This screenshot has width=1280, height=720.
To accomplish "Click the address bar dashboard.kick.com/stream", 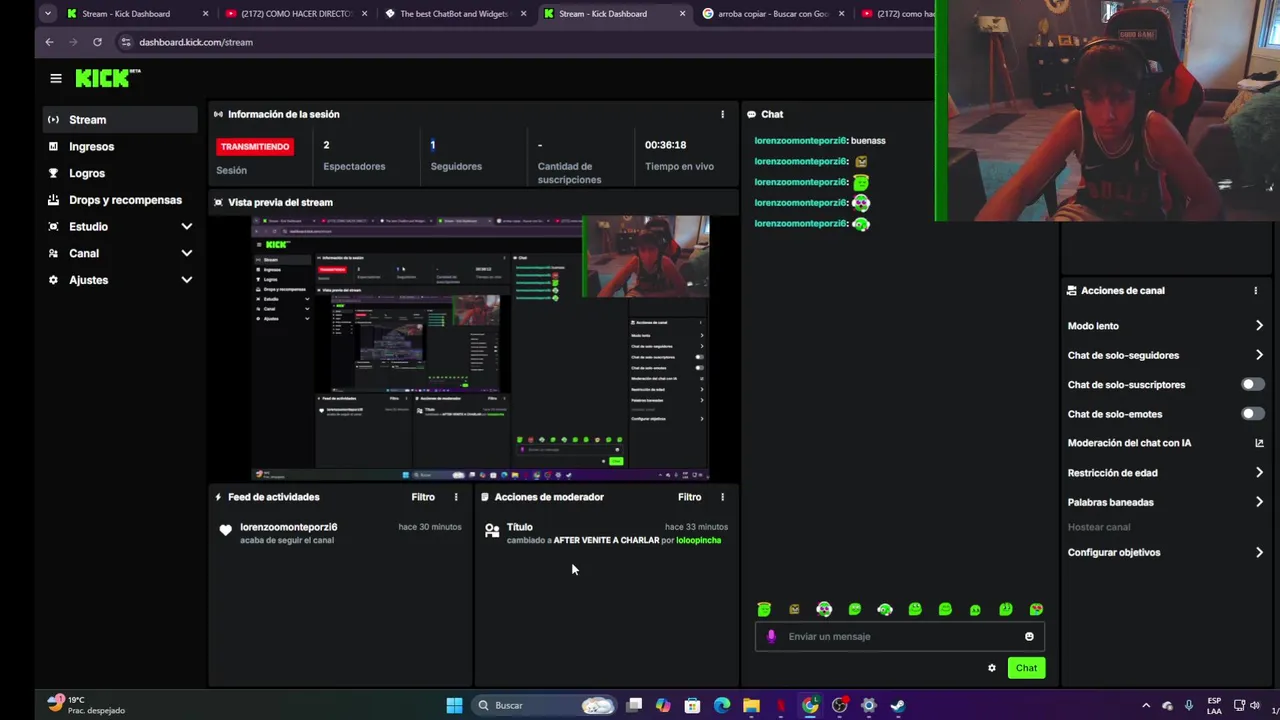I will click(196, 42).
